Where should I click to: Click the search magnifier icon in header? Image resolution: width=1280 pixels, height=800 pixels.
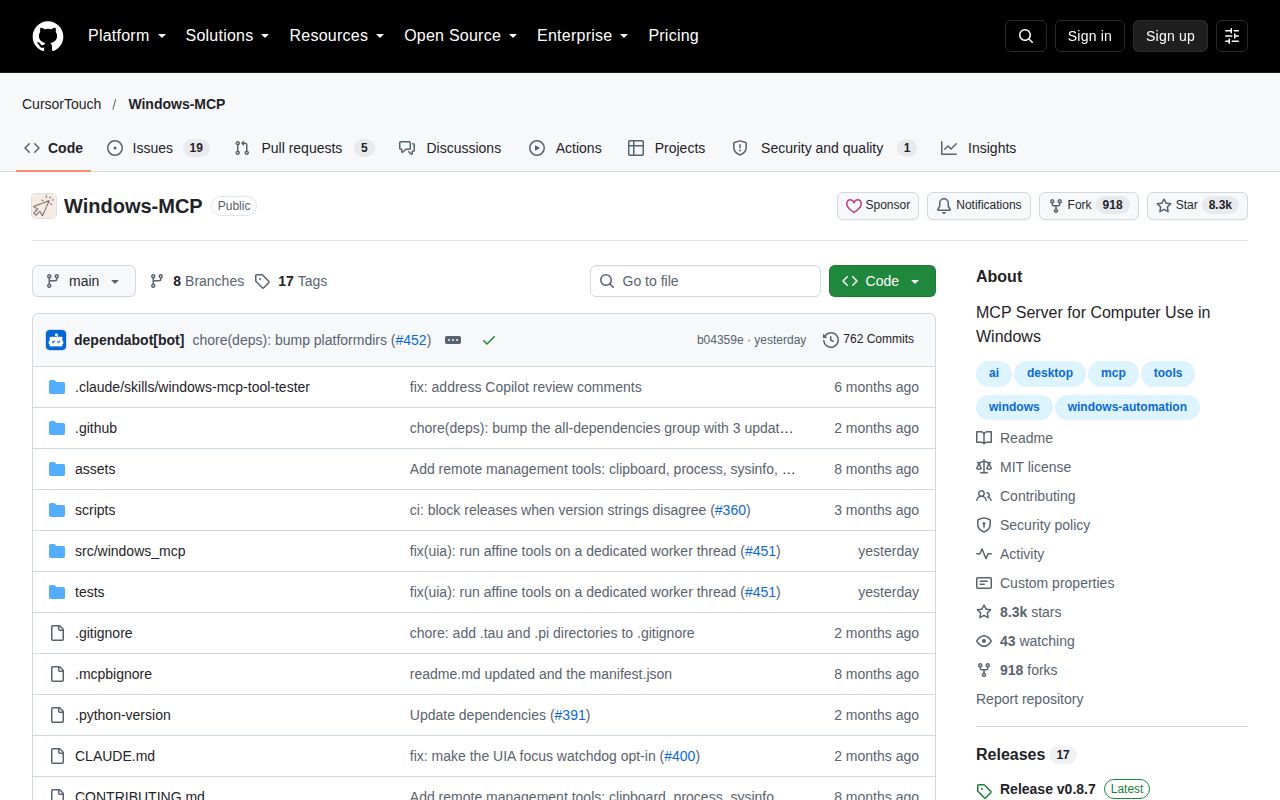click(1025, 36)
